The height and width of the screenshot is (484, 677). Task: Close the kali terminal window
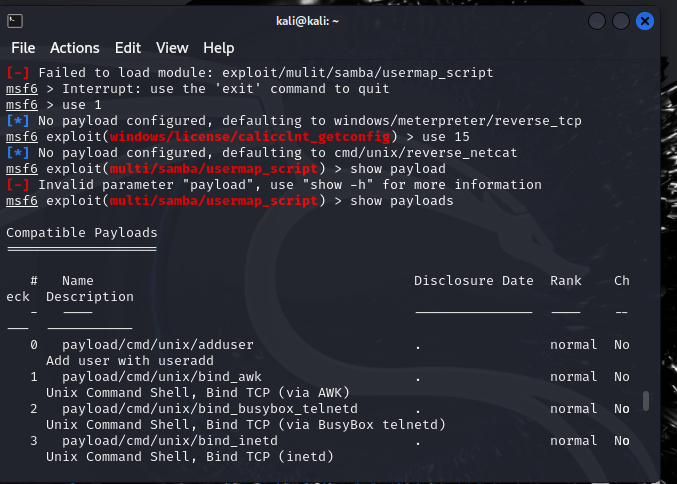click(x=645, y=20)
